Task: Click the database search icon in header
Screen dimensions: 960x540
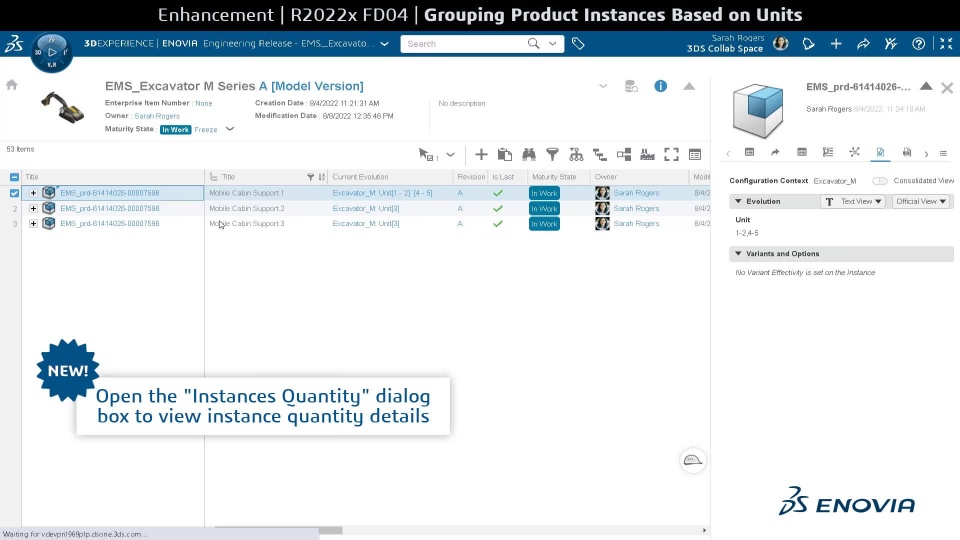Action: 631,86
